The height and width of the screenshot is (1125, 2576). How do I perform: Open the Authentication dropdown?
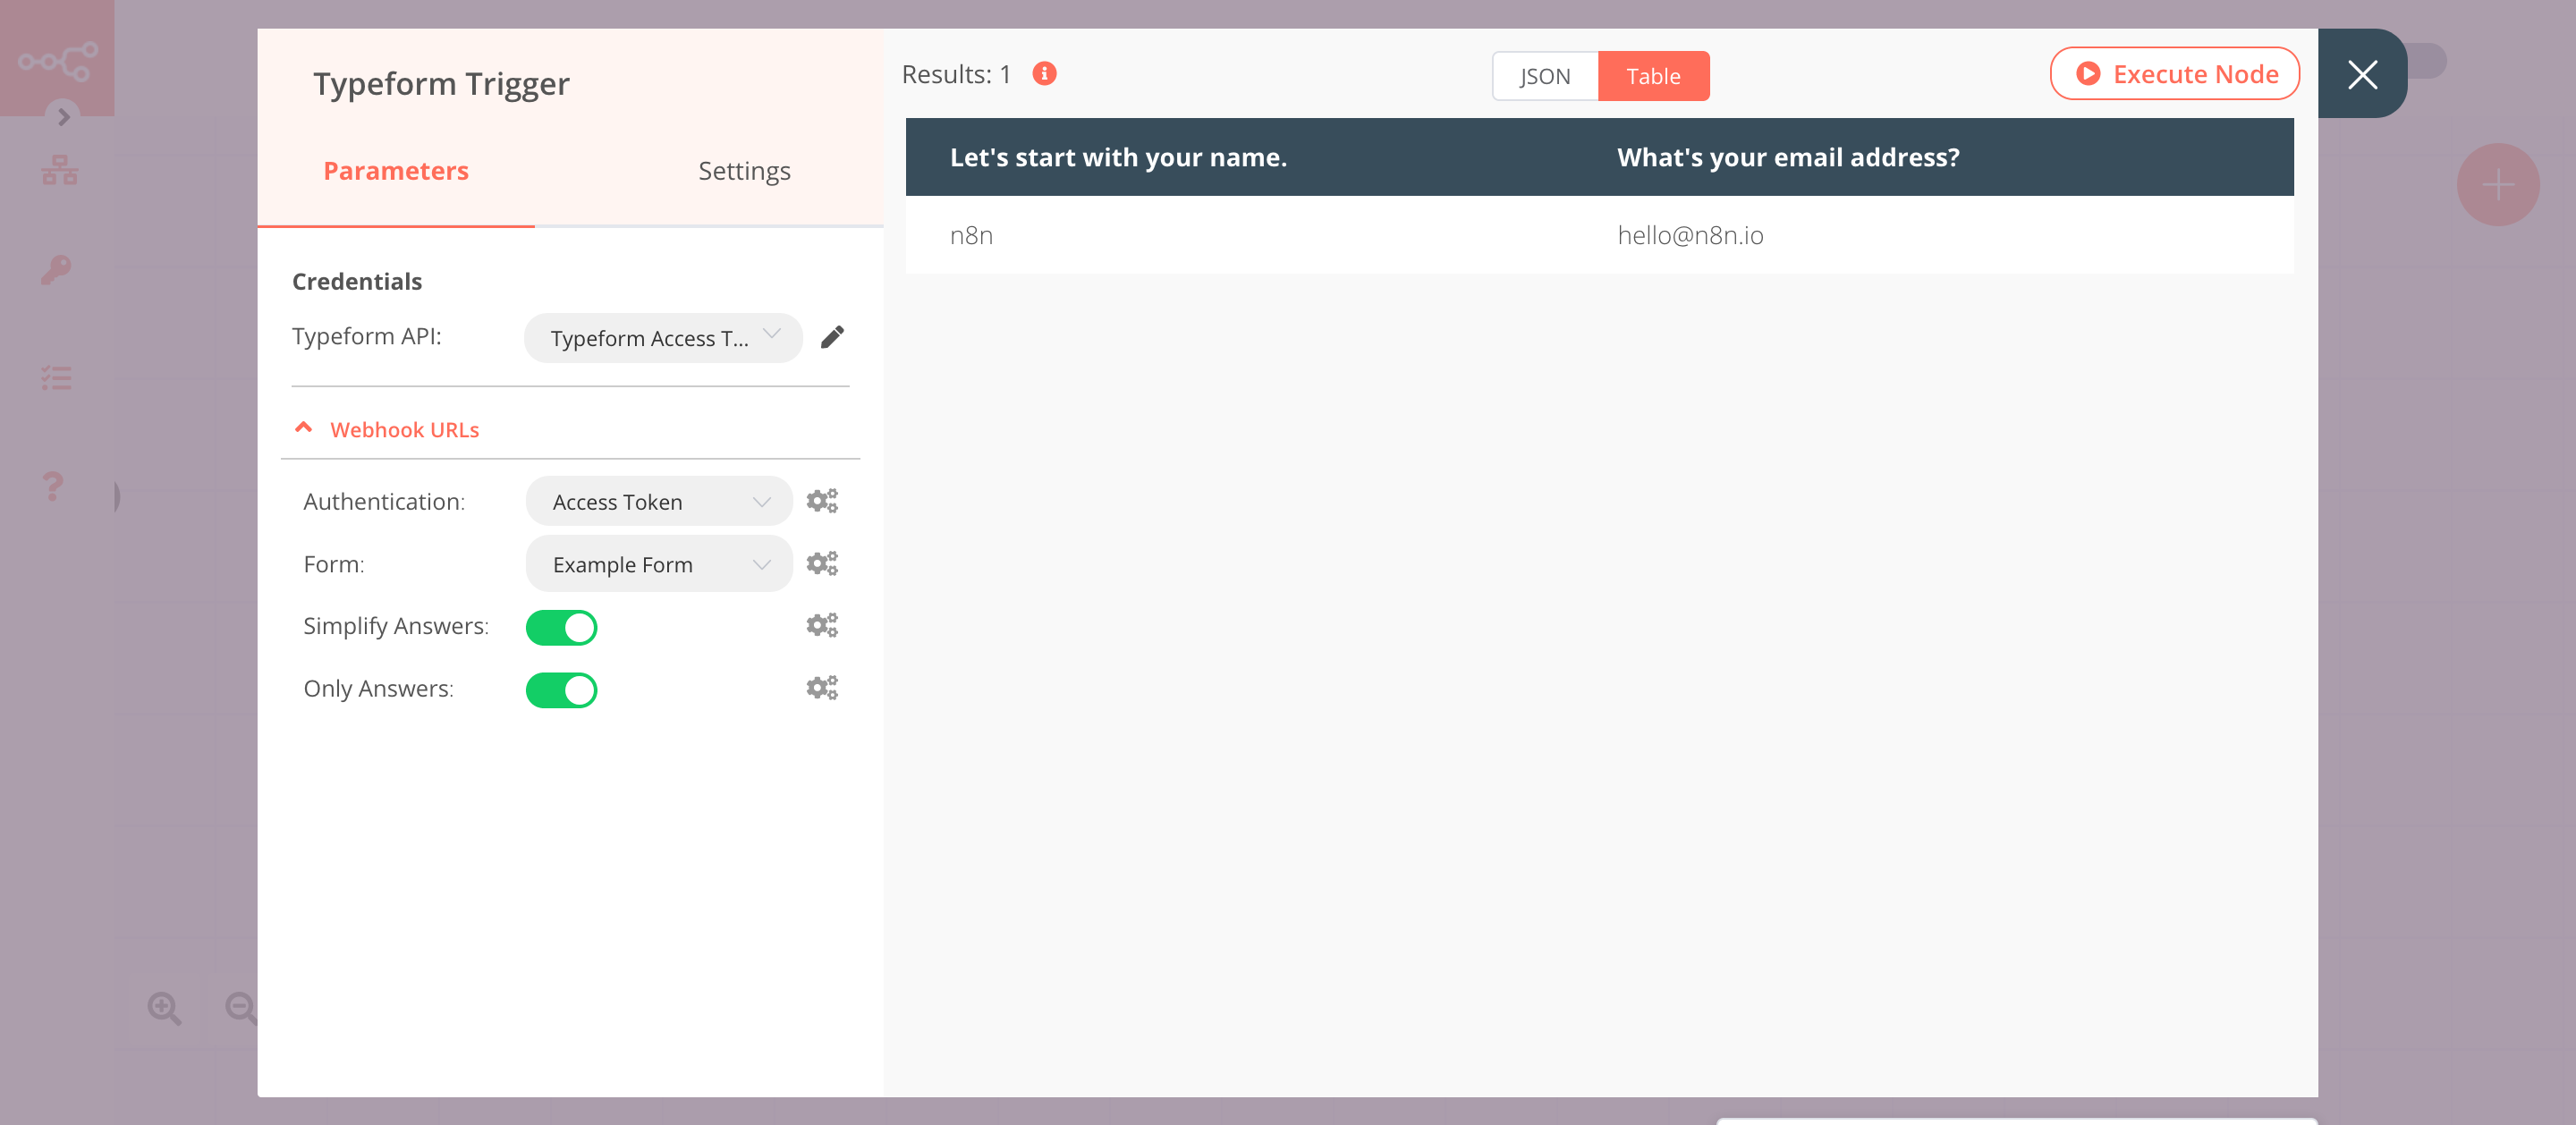pyautogui.click(x=658, y=501)
